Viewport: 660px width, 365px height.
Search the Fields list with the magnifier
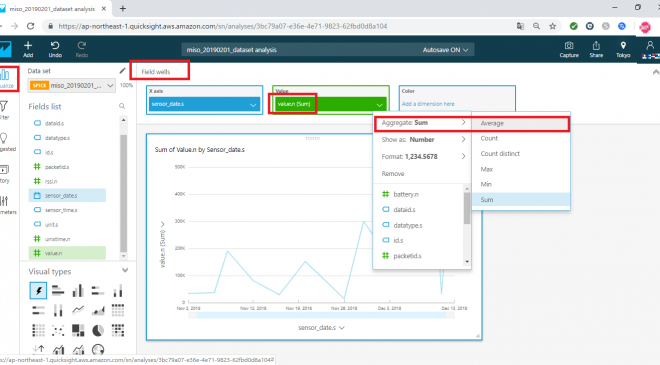click(x=122, y=106)
